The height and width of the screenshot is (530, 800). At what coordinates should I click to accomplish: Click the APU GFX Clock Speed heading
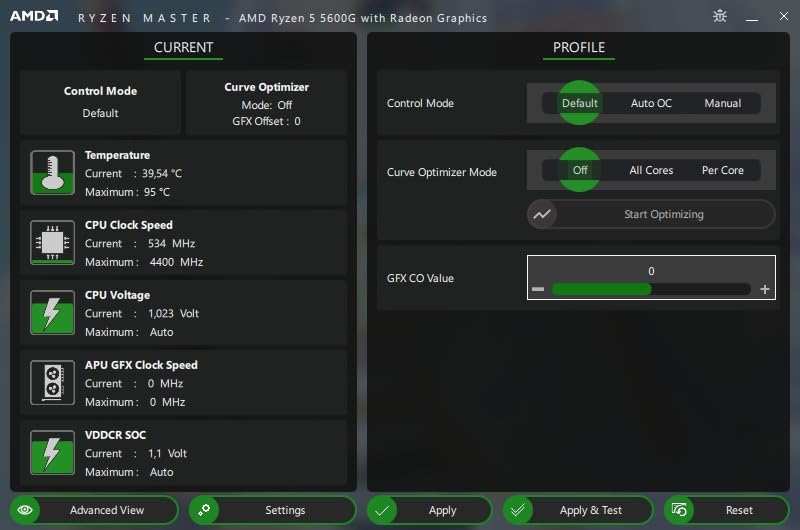point(141,365)
